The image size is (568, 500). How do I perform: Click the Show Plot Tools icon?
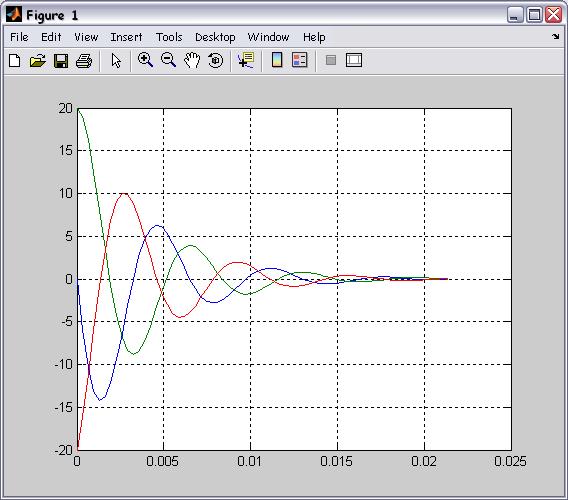(354, 60)
